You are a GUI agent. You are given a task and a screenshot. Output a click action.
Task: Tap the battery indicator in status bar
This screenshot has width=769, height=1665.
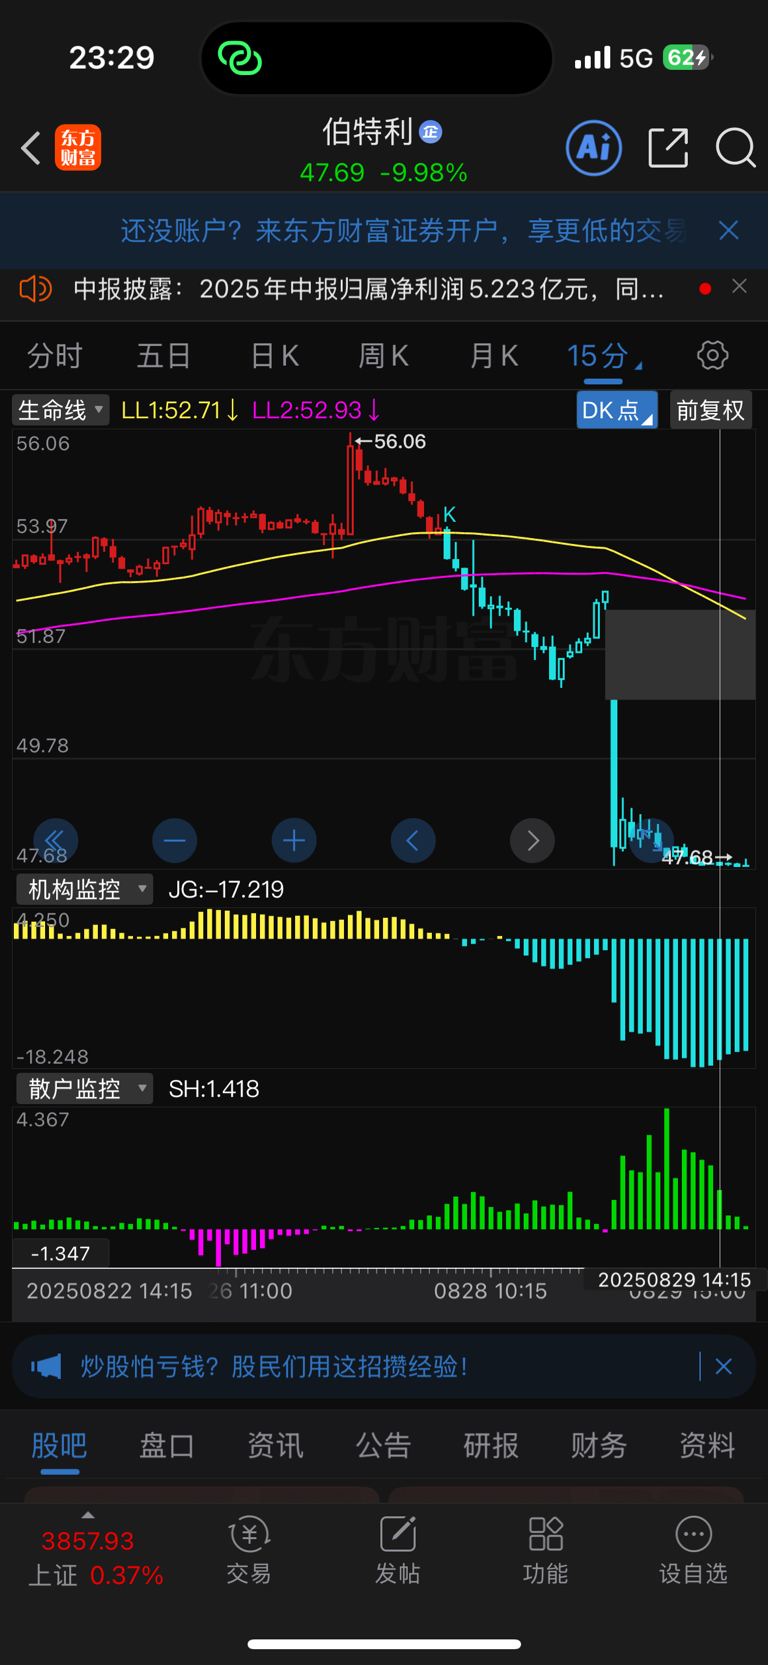[x=687, y=58]
